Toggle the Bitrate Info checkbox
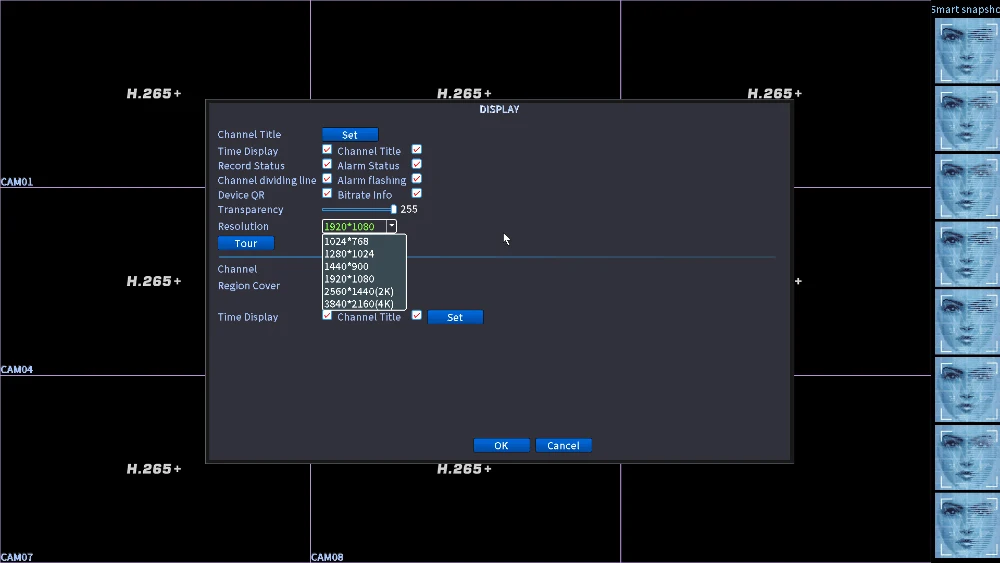Viewport: 1000px width, 563px height. coord(416,193)
